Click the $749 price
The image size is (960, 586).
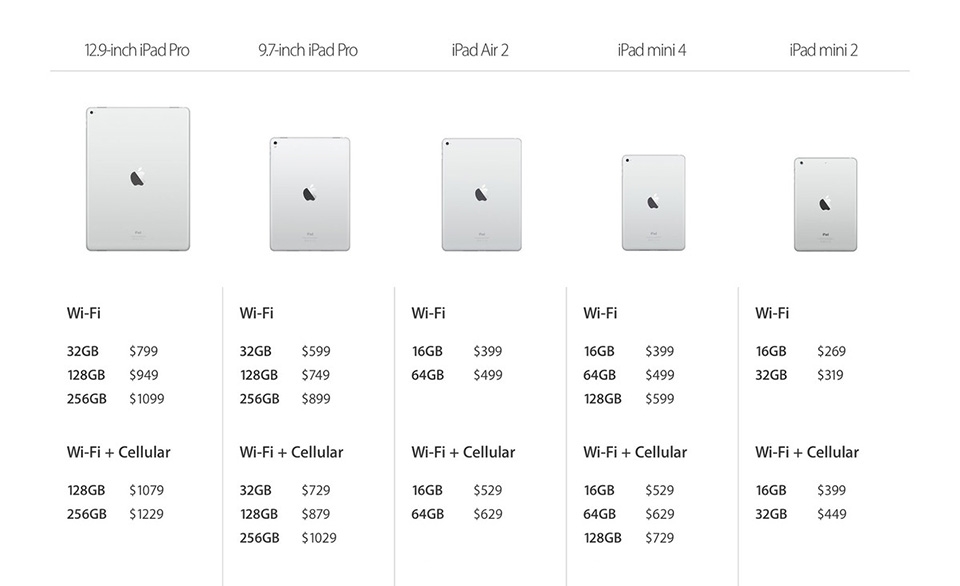pyautogui.click(x=315, y=375)
